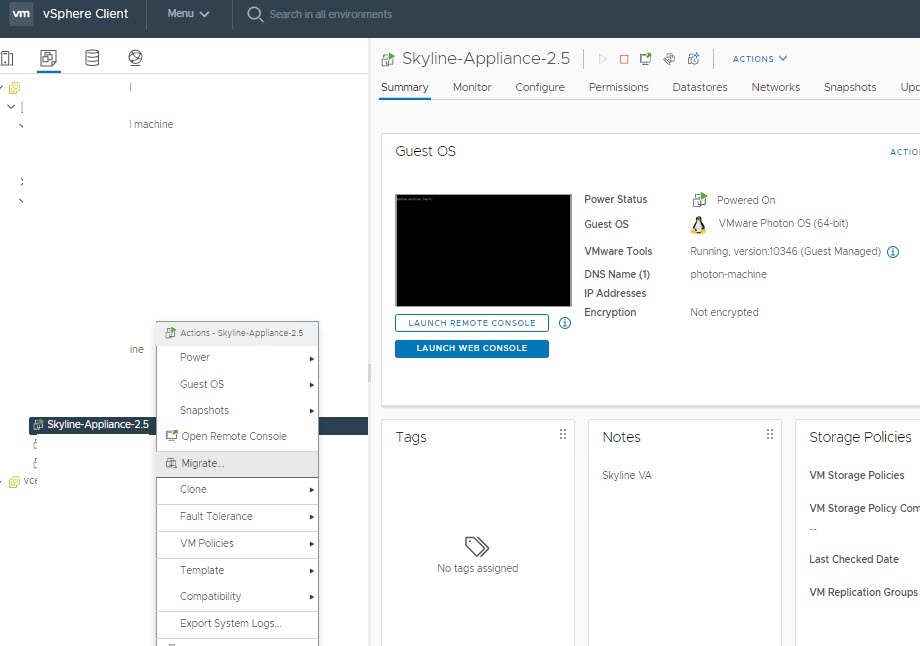Click the Launch Remote Console button
The image size is (920, 646).
tap(472, 324)
